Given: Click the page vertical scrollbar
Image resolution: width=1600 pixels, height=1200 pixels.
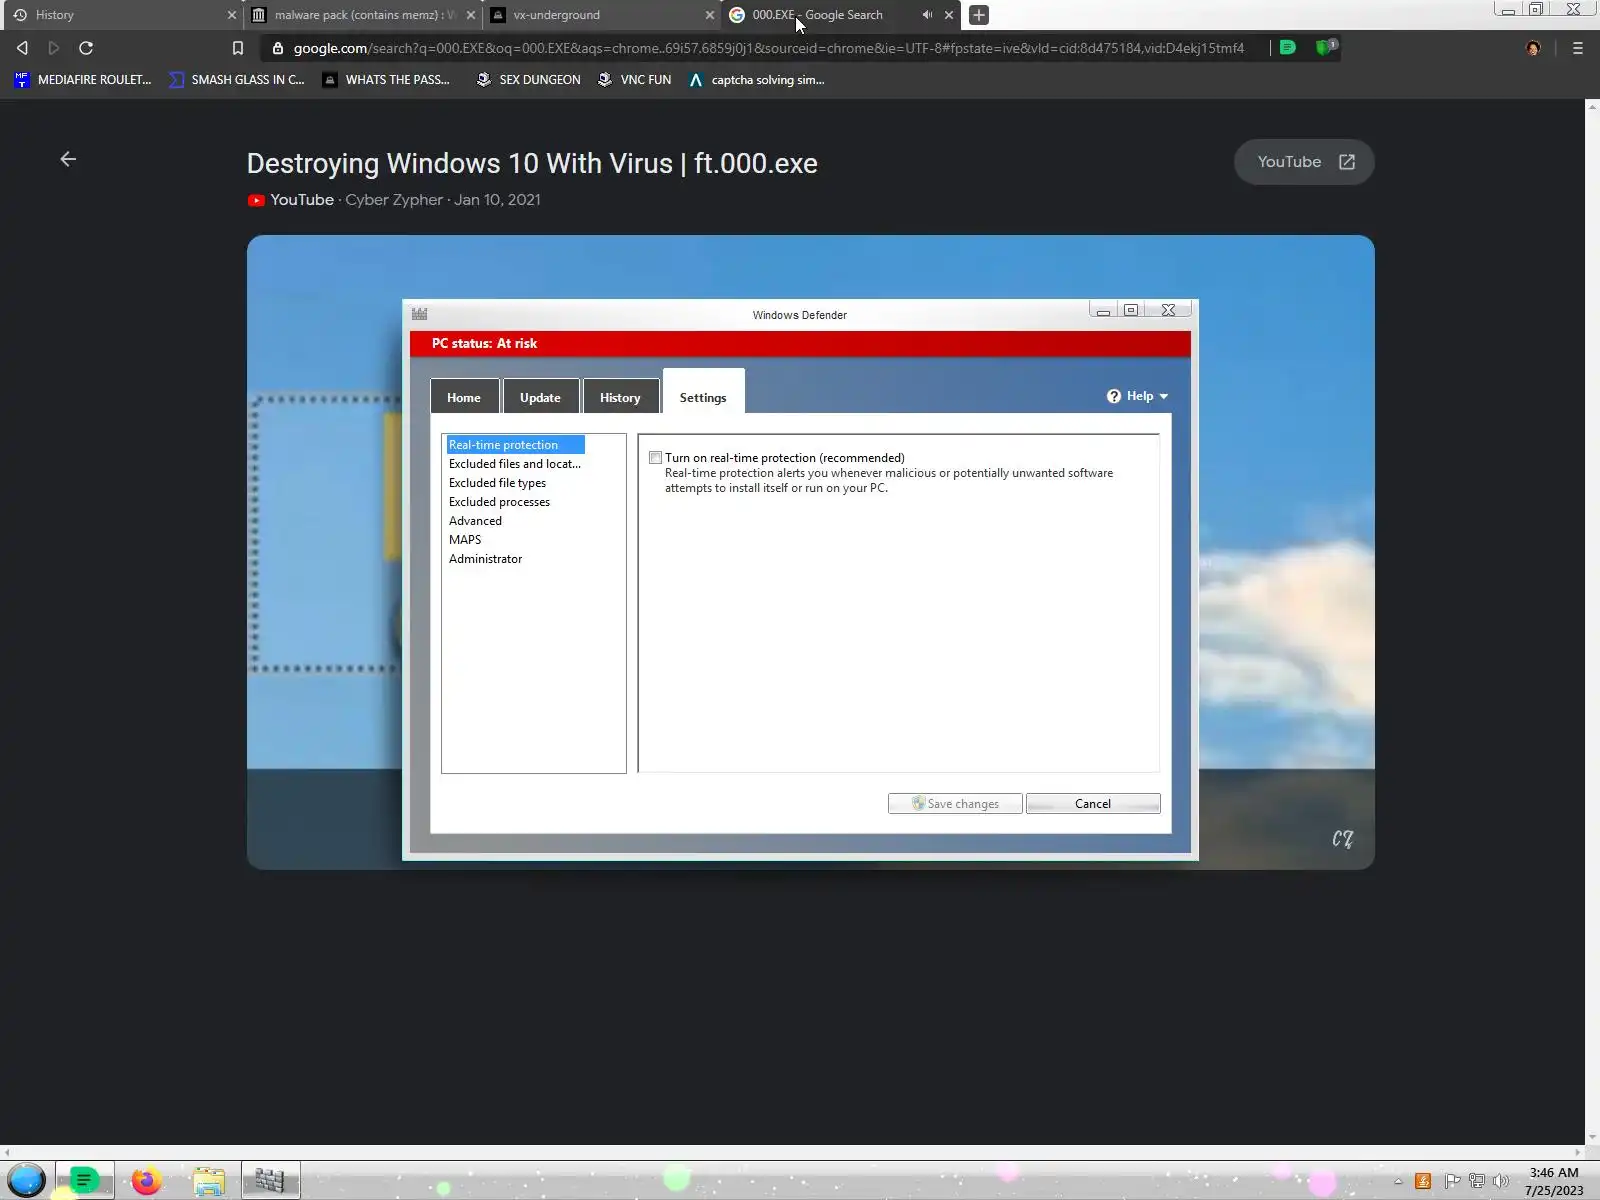Looking at the screenshot, I should [x=1592, y=620].
